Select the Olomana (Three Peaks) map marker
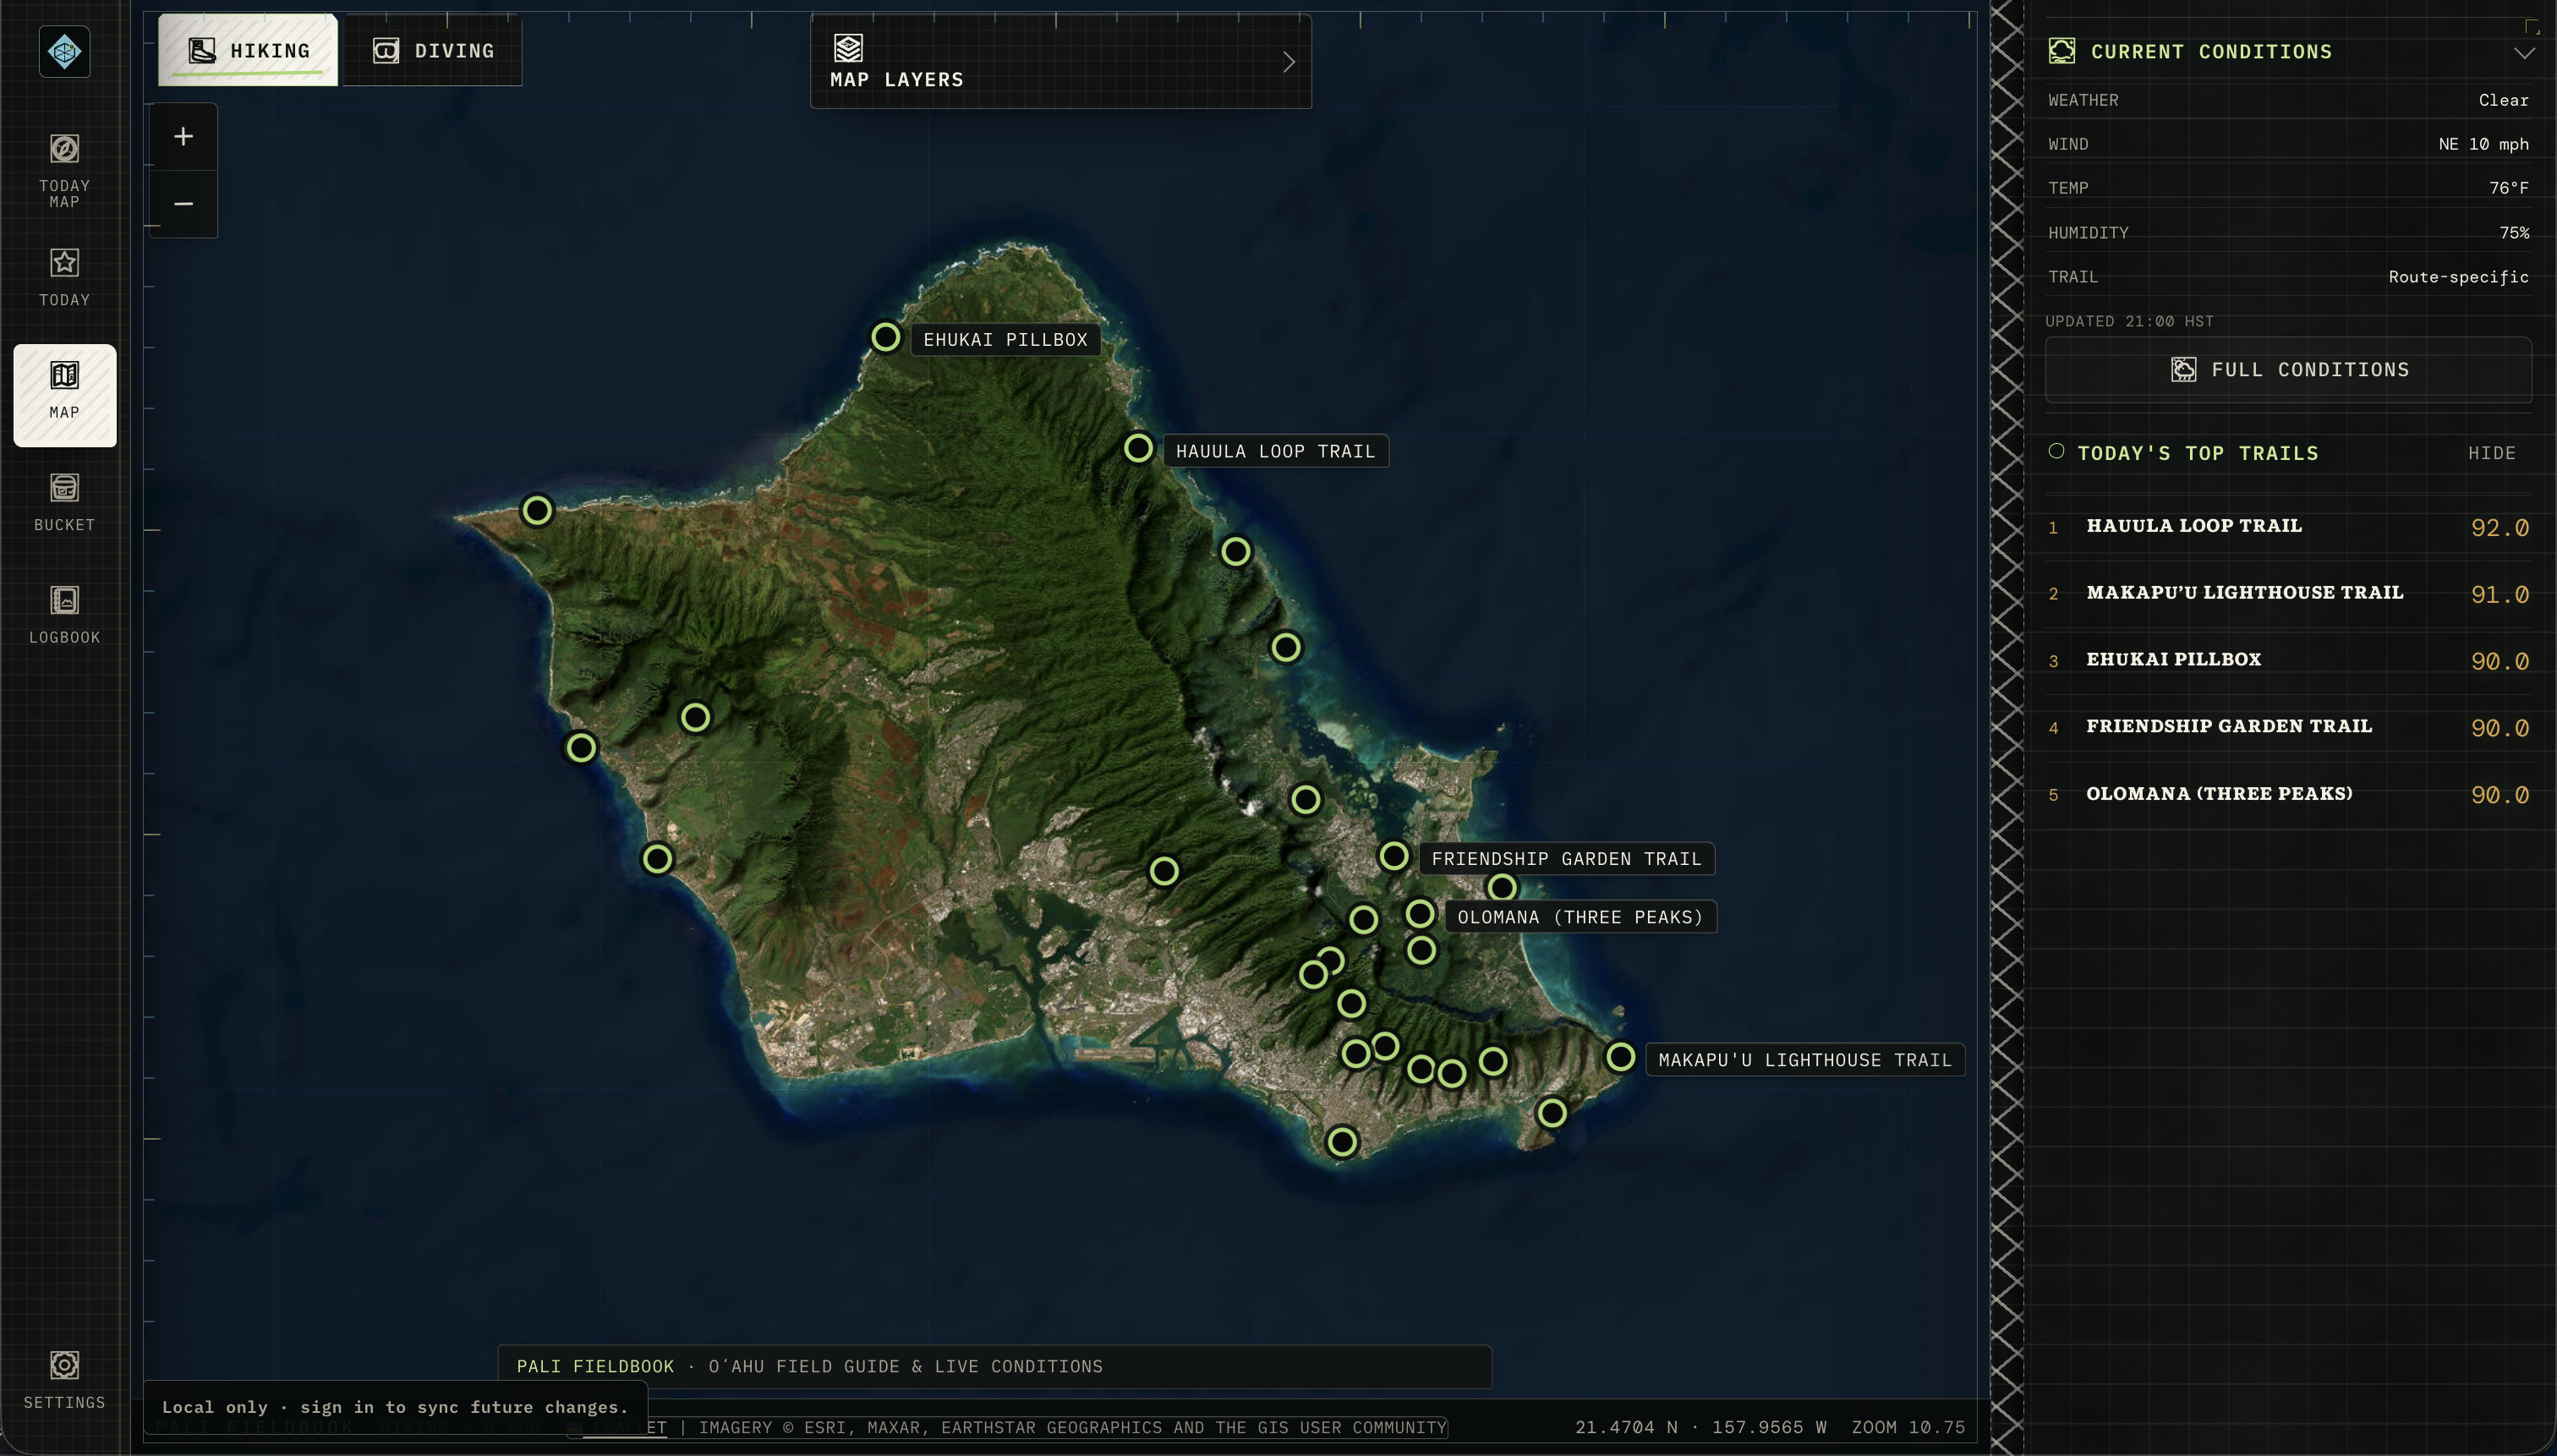Image resolution: width=2557 pixels, height=1456 pixels. click(x=1420, y=914)
